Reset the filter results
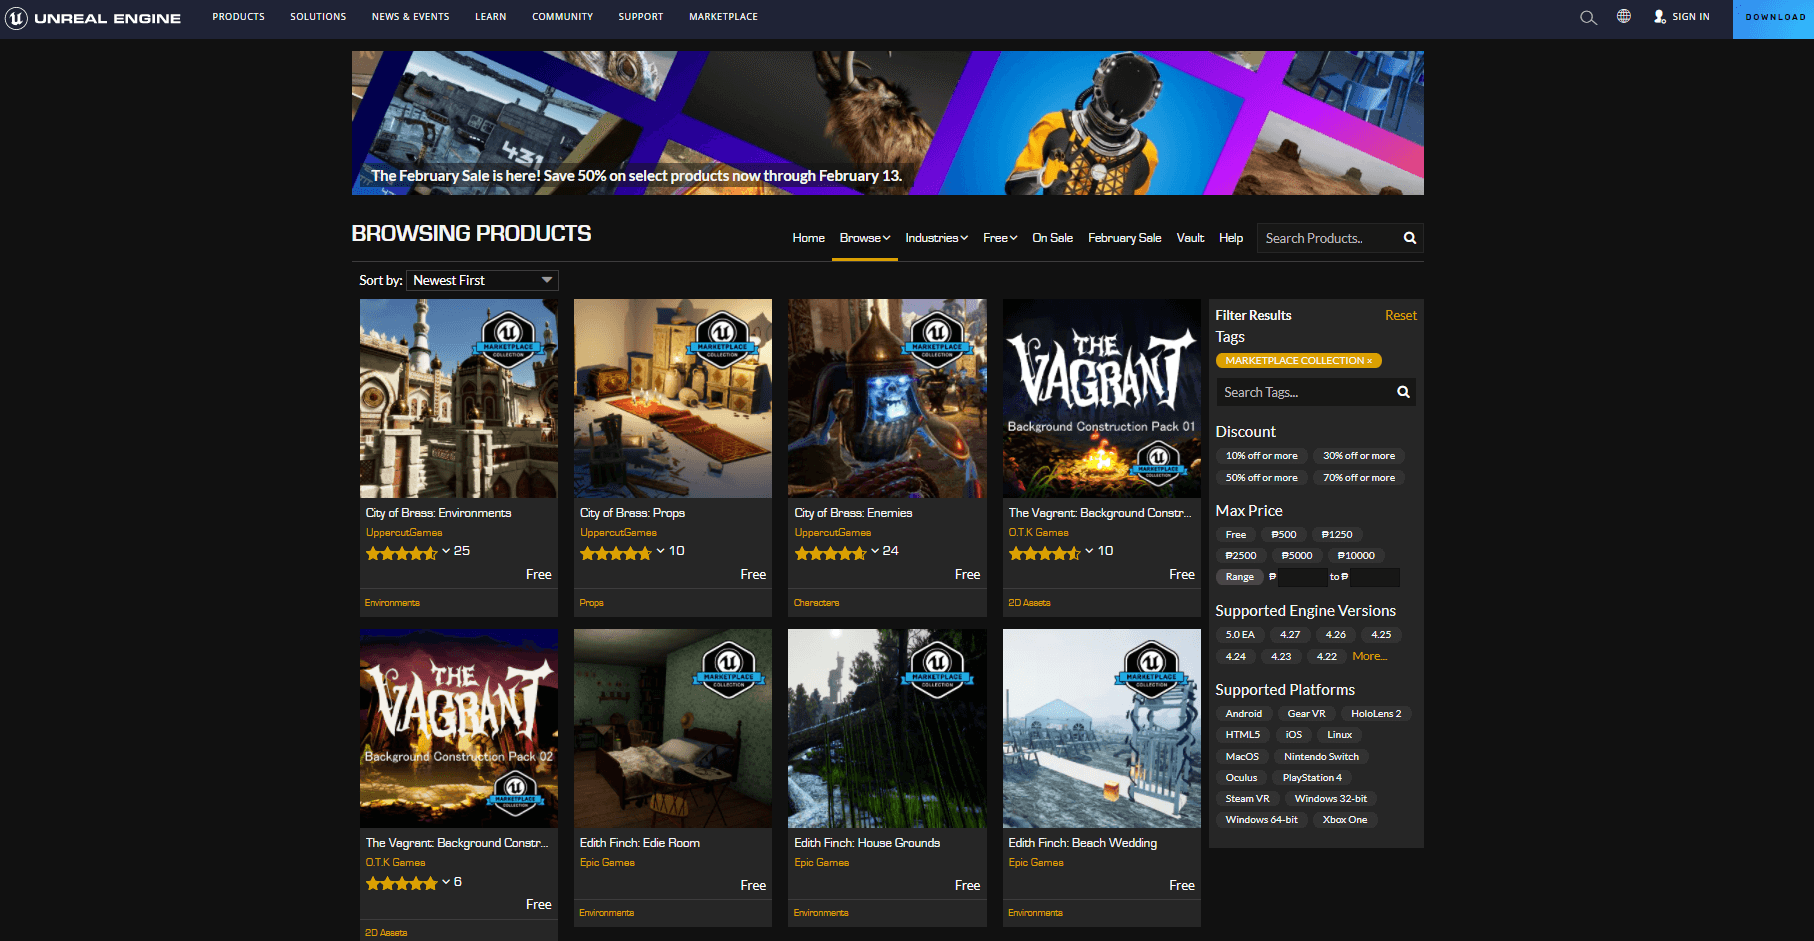 coord(1400,316)
